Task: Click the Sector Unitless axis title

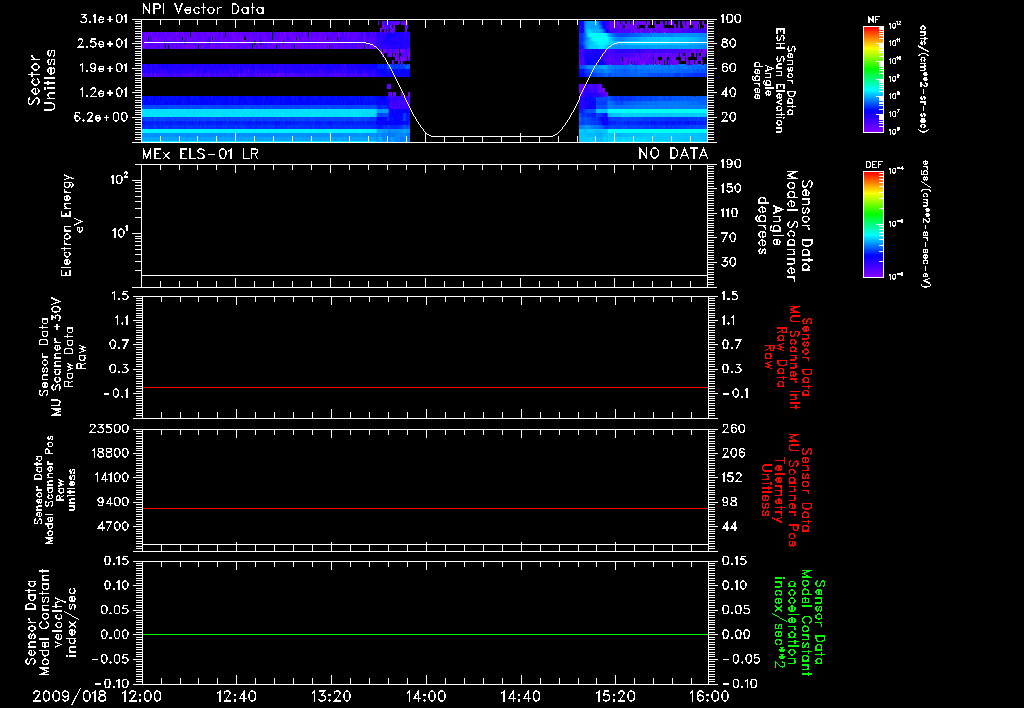Action: point(42,80)
